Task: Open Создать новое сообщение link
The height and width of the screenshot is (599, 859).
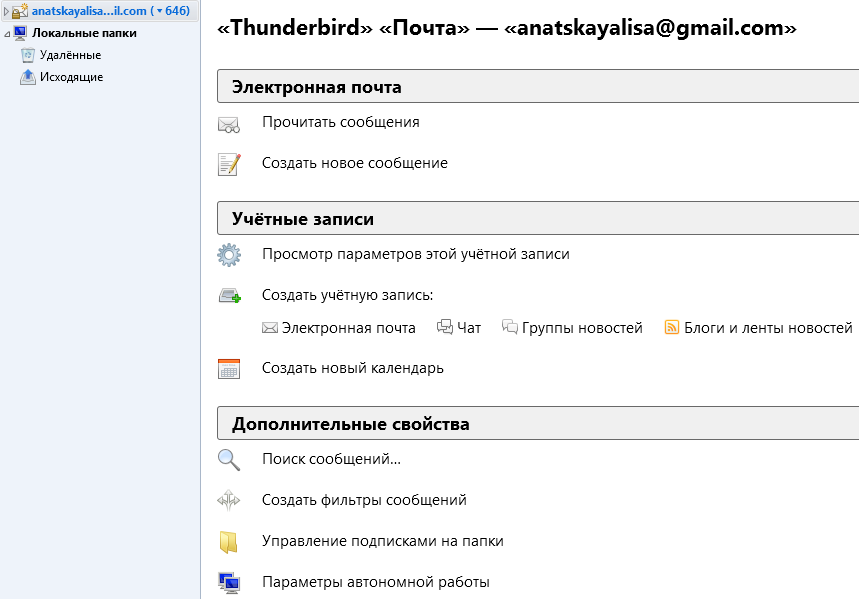Action: pos(354,163)
